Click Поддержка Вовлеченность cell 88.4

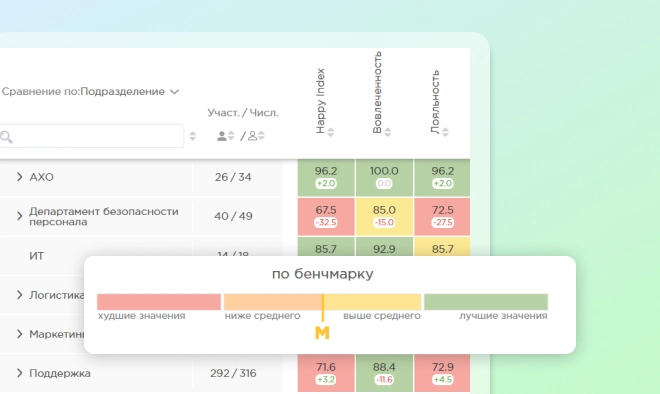pos(384,373)
